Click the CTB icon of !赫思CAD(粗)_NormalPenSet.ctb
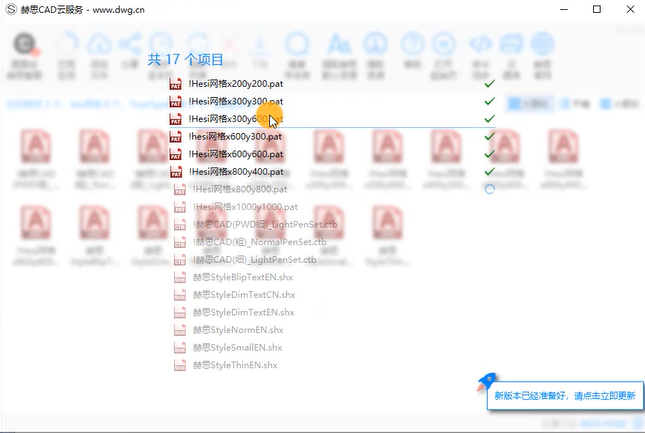This screenshot has width=645, height=433. (x=180, y=242)
